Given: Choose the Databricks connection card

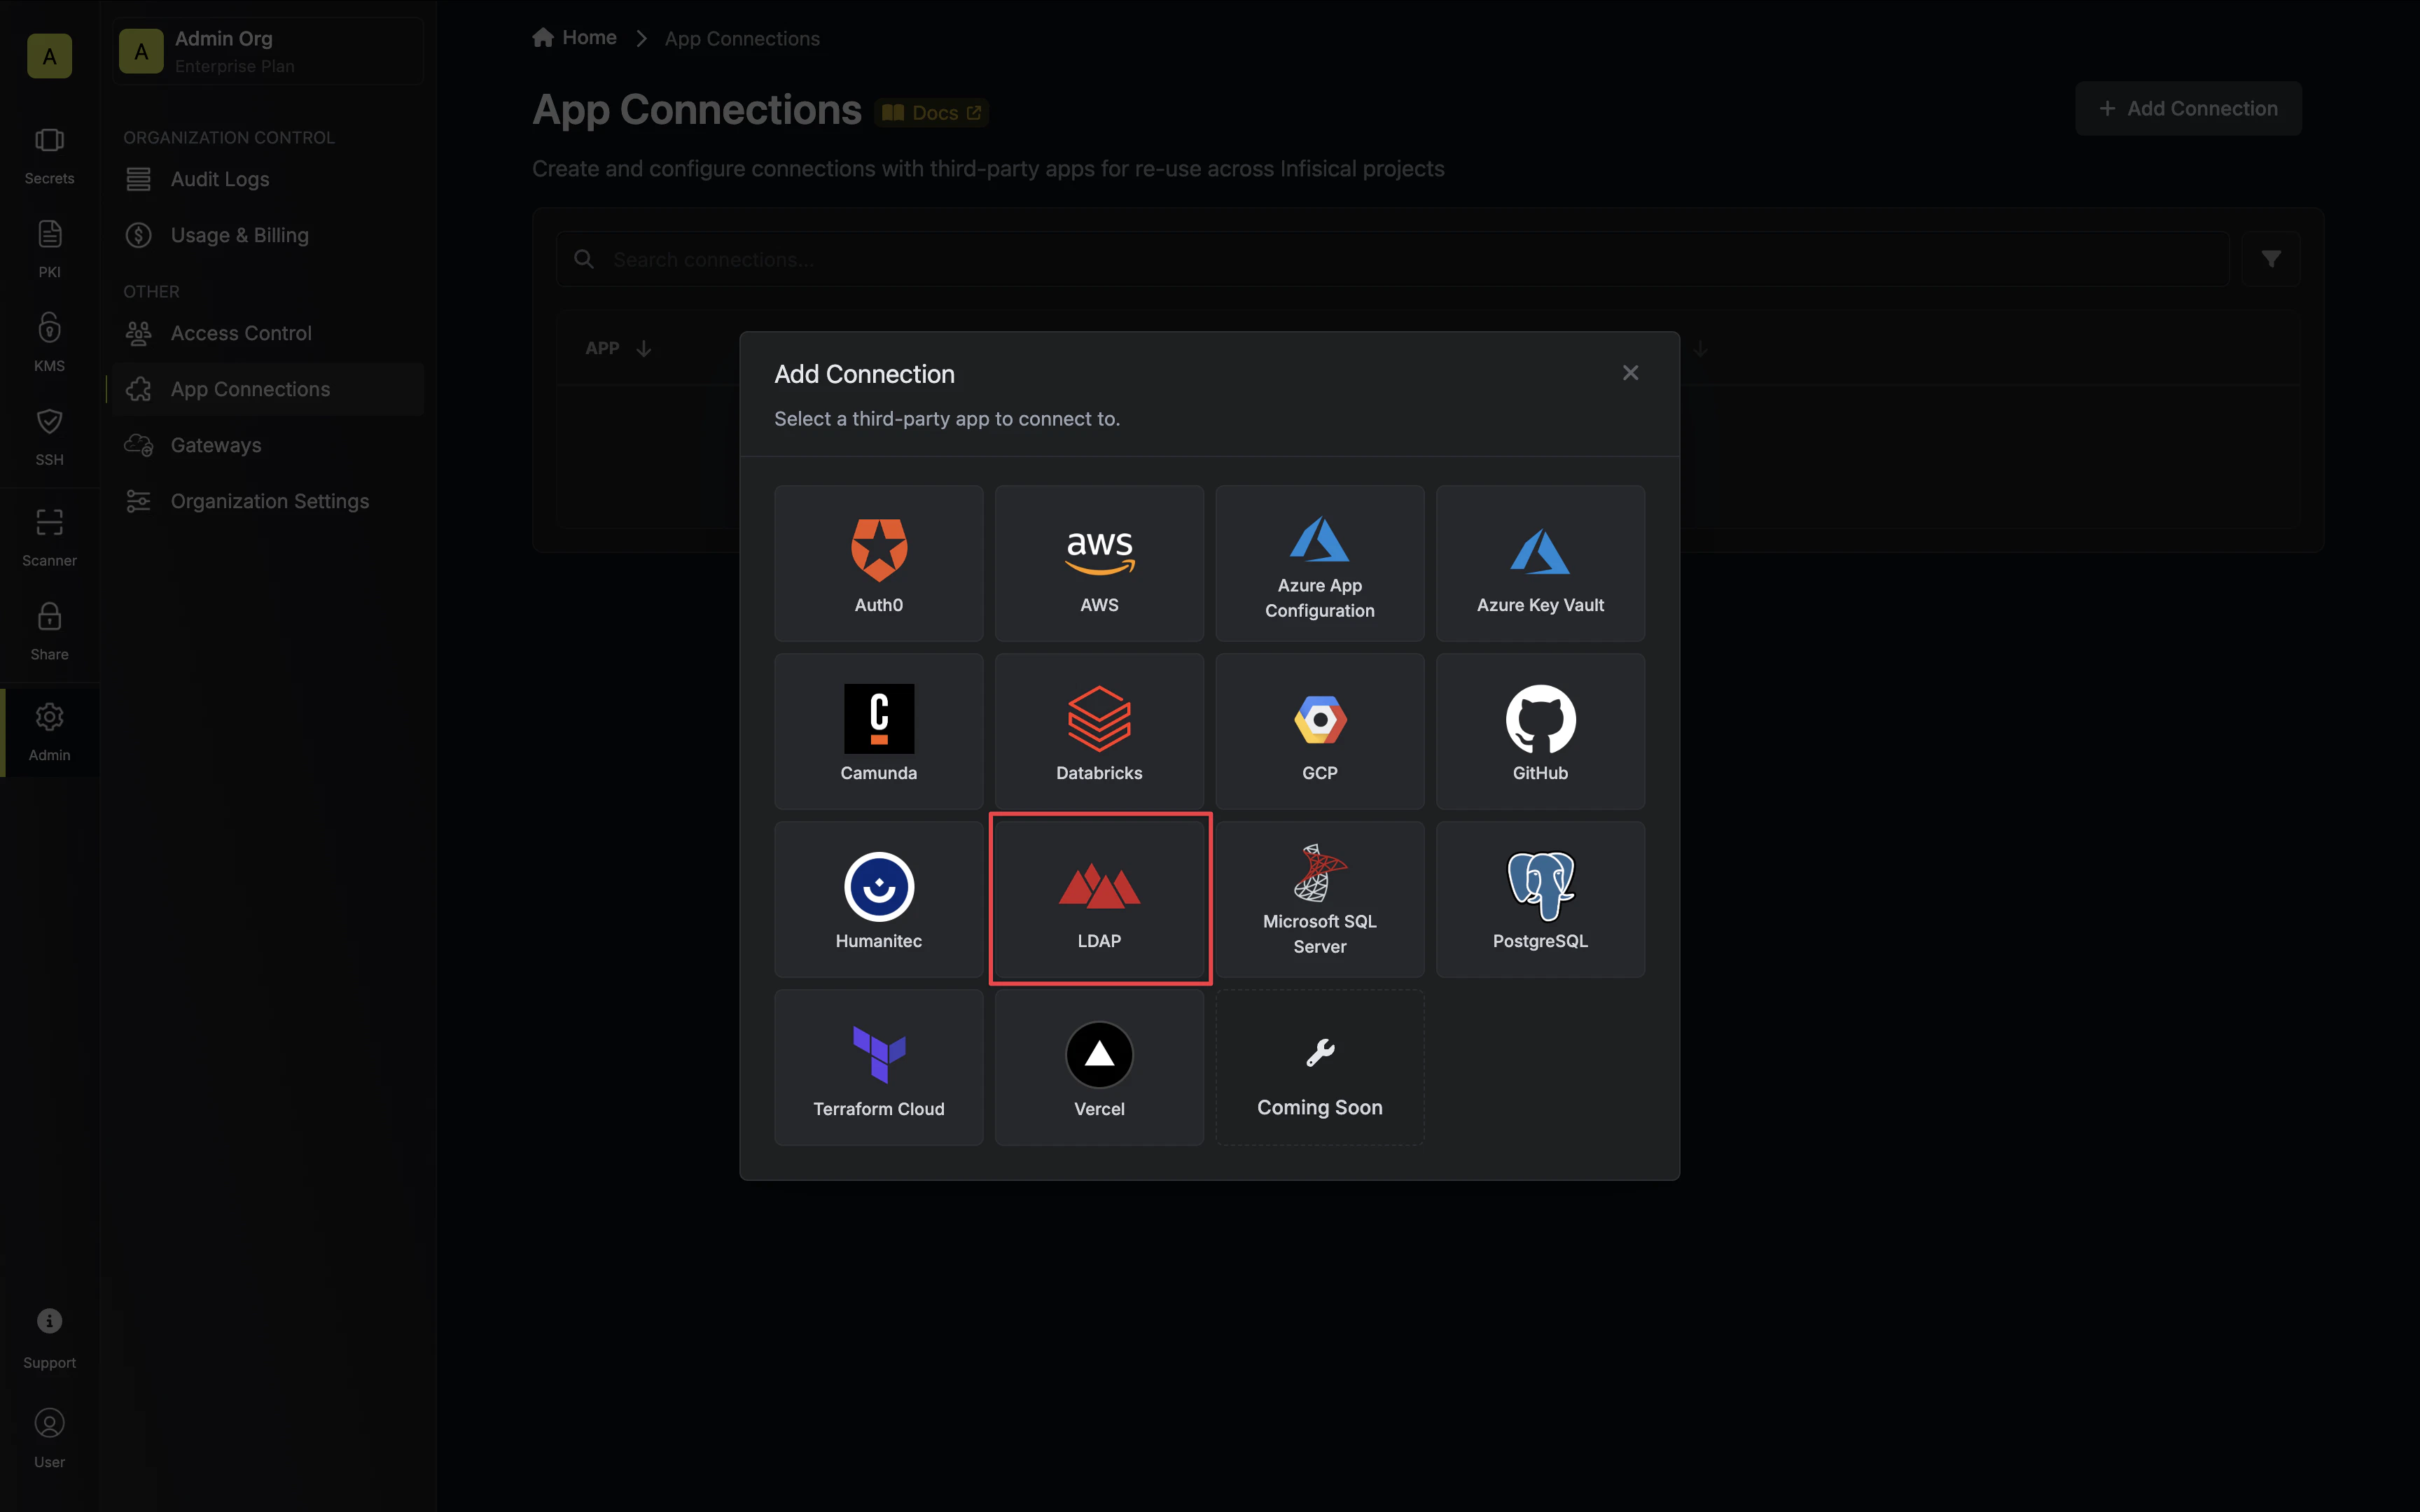Looking at the screenshot, I should (x=1099, y=731).
